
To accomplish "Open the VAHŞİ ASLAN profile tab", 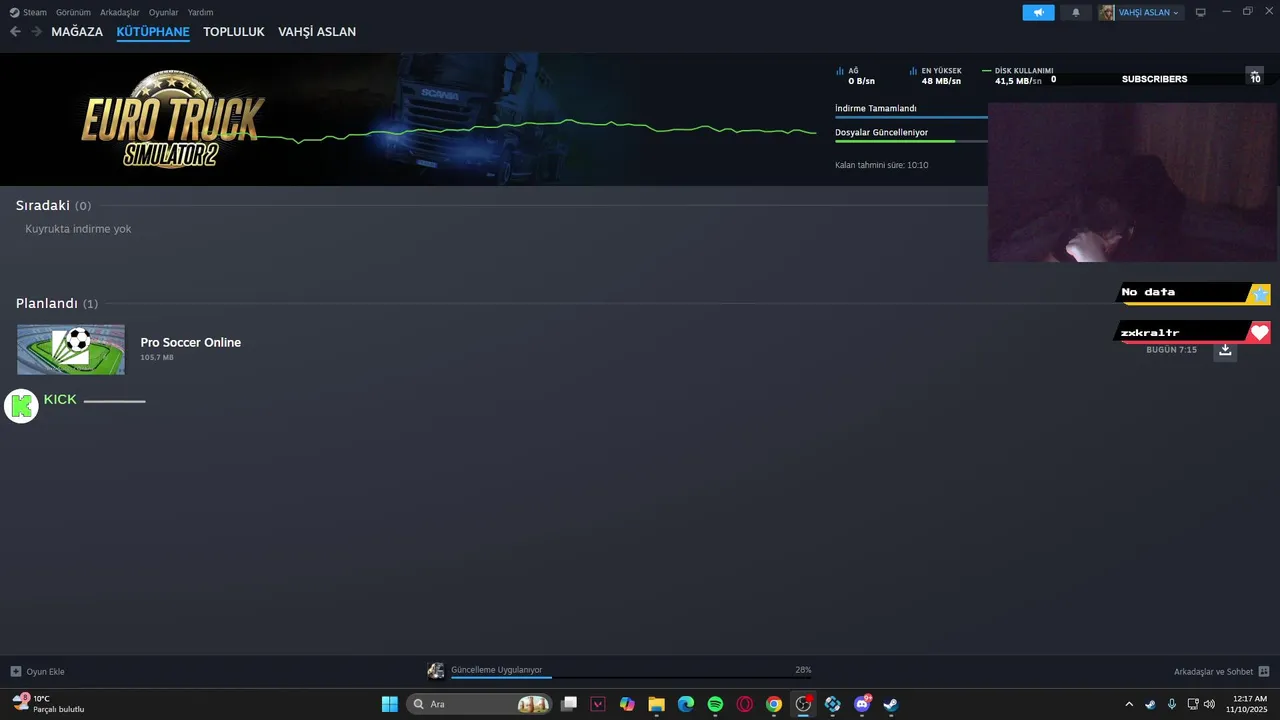I will point(317,32).
